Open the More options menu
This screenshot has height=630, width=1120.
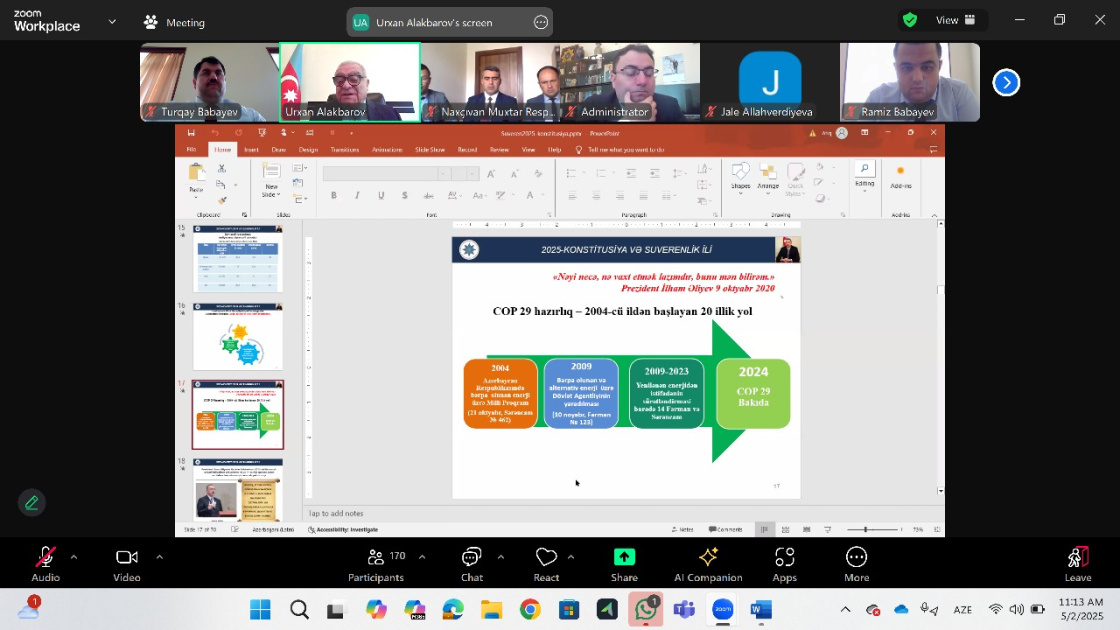[x=856, y=564]
